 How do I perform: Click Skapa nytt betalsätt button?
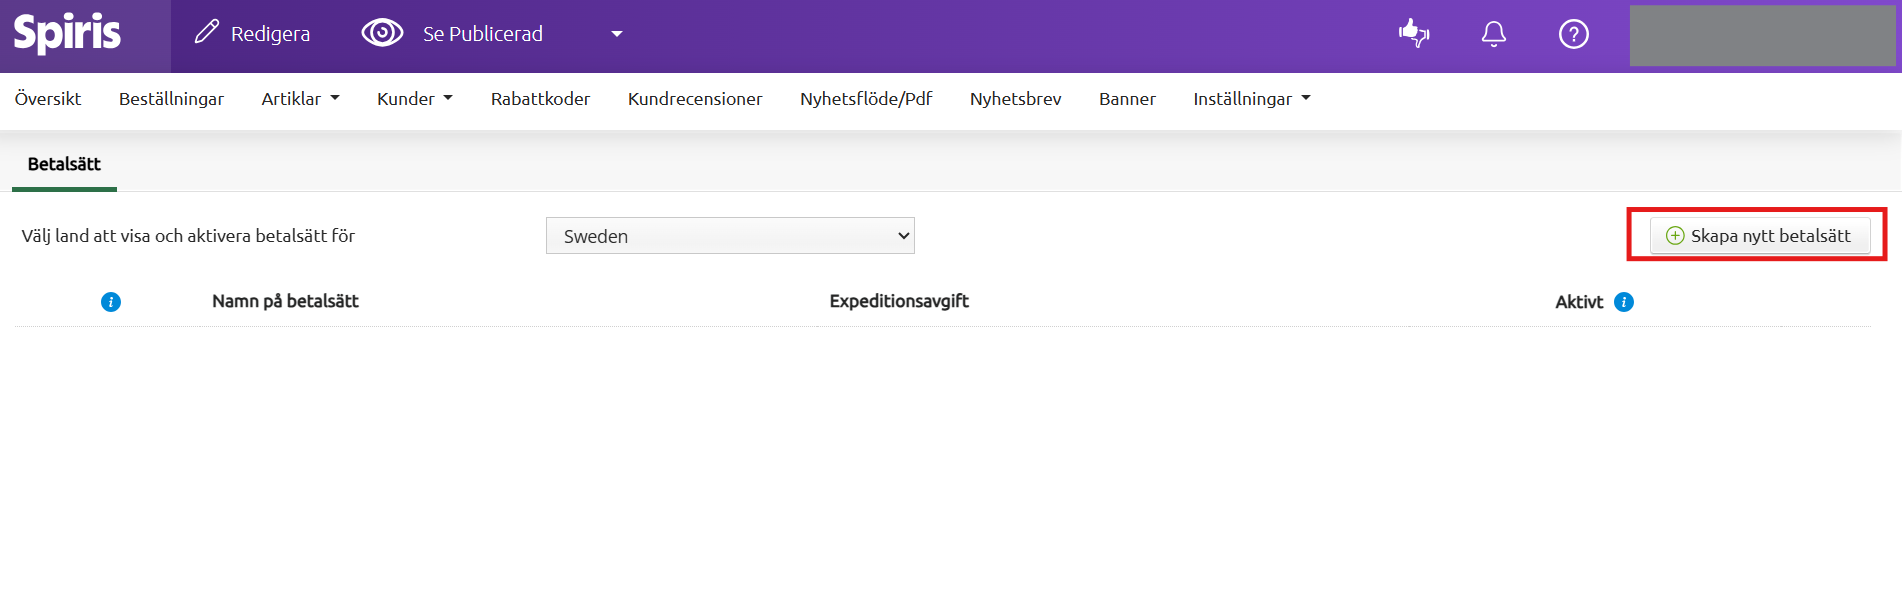[x=1759, y=236]
